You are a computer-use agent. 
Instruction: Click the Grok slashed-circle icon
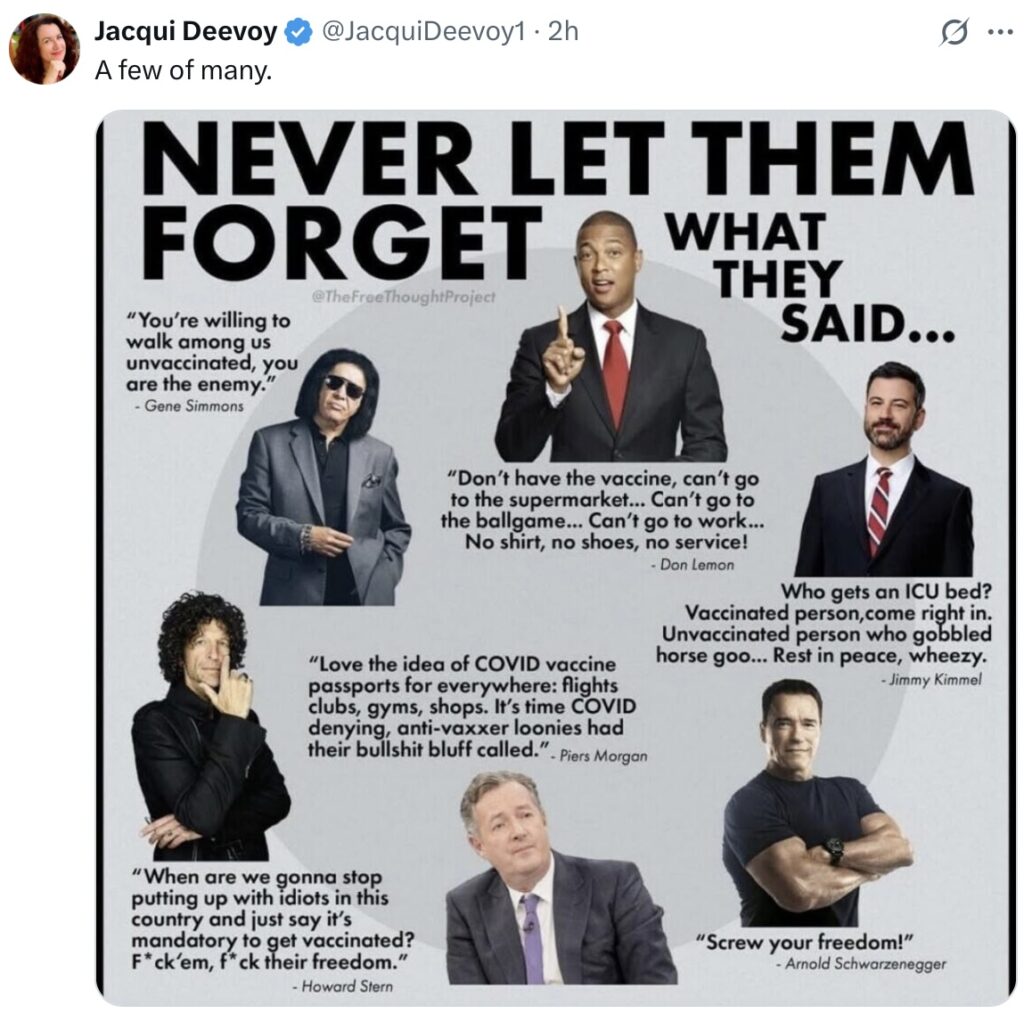[953, 32]
